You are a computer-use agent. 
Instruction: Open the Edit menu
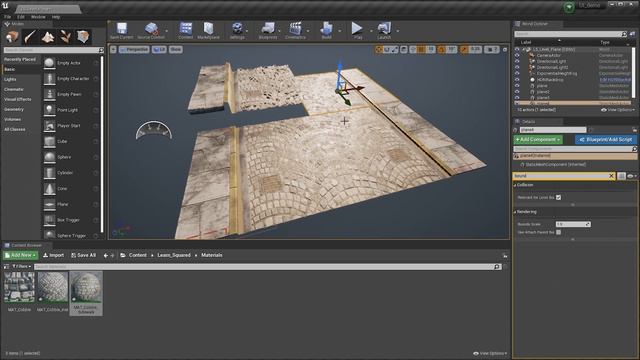click(21, 17)
